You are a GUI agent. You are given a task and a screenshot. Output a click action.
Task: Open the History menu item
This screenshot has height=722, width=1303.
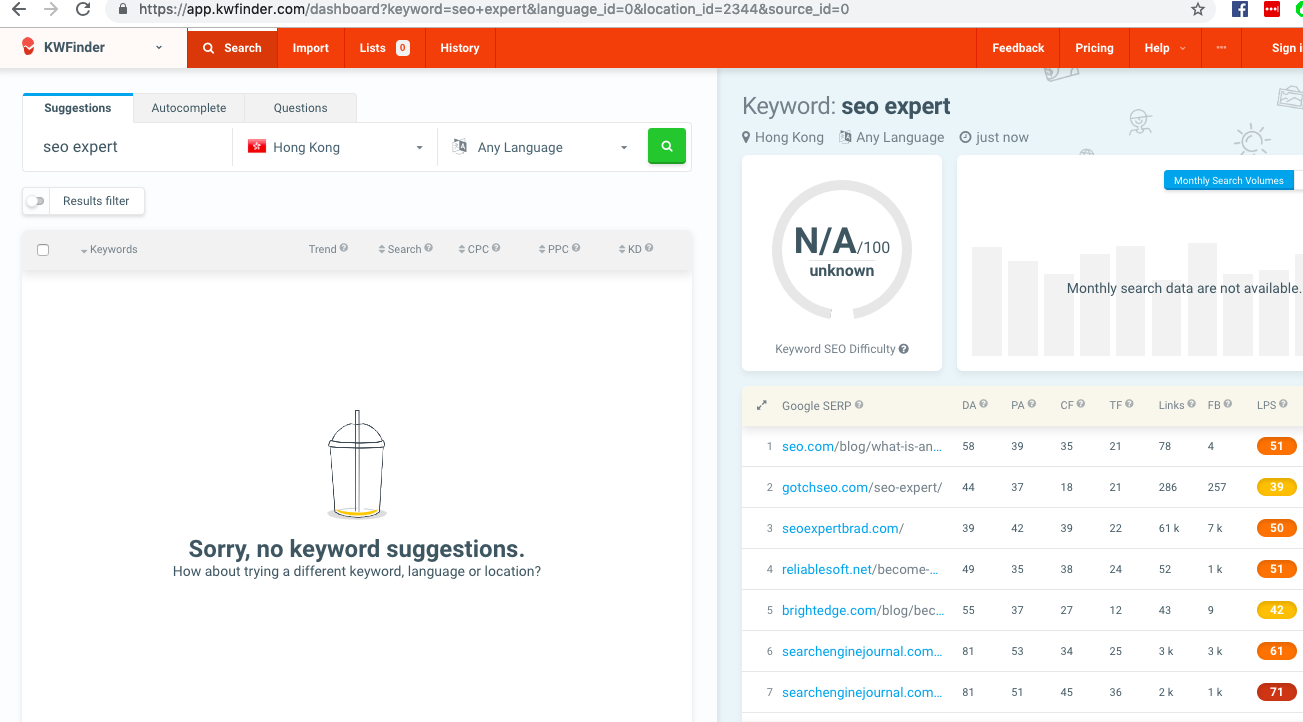tap(460, 48)
